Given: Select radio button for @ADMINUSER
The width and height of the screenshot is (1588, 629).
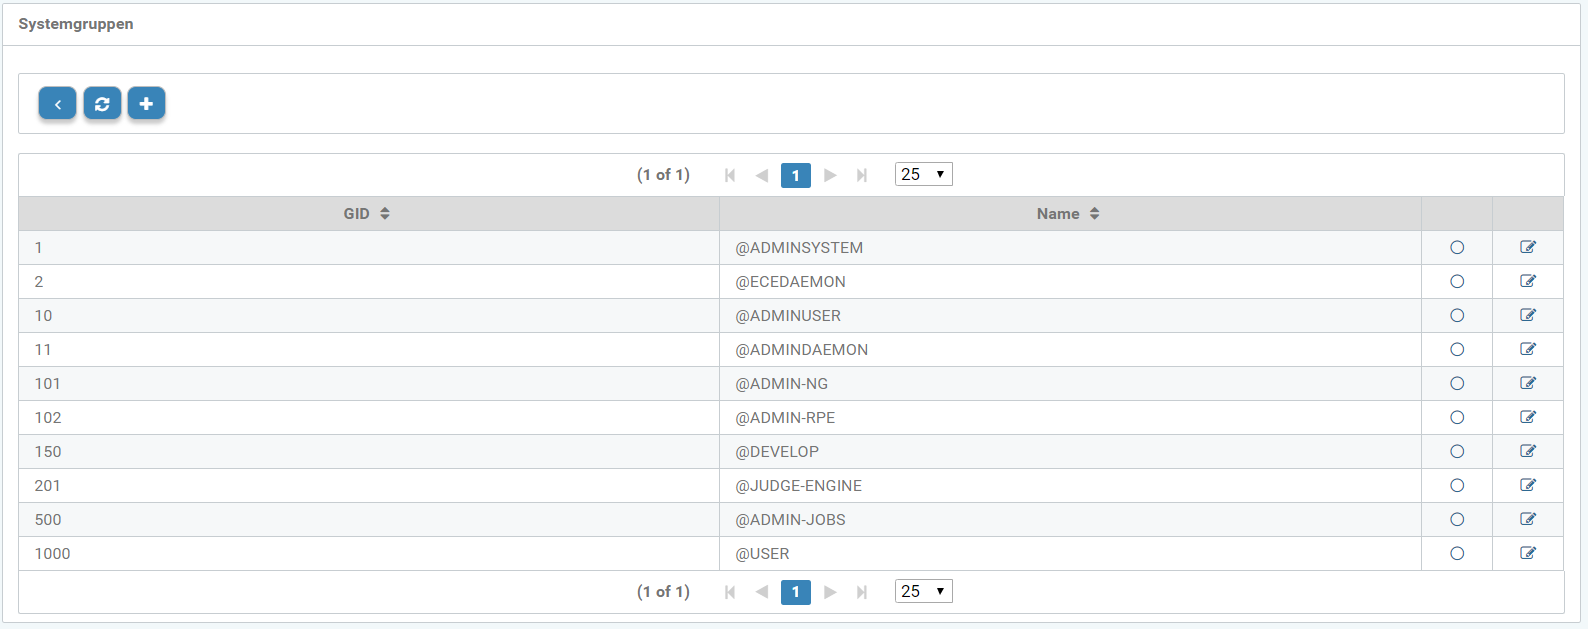Looking at the screenshot, I should click(x=1457, y=316).
